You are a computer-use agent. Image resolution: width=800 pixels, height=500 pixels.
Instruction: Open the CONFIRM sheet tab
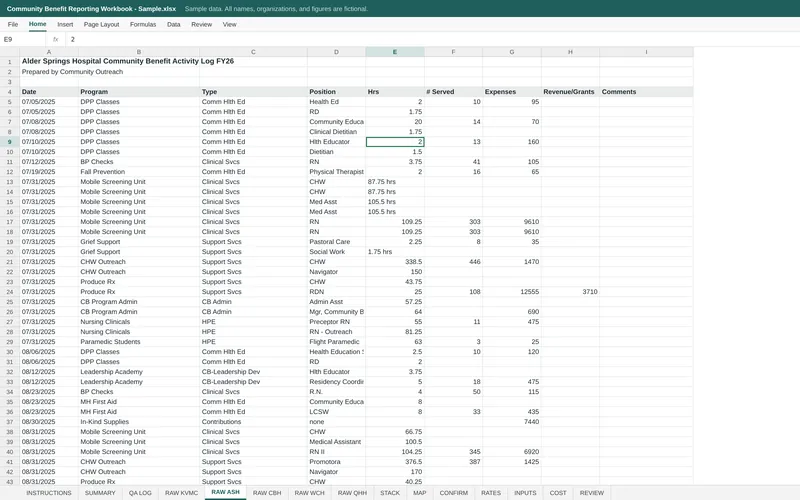pos(454,493)
